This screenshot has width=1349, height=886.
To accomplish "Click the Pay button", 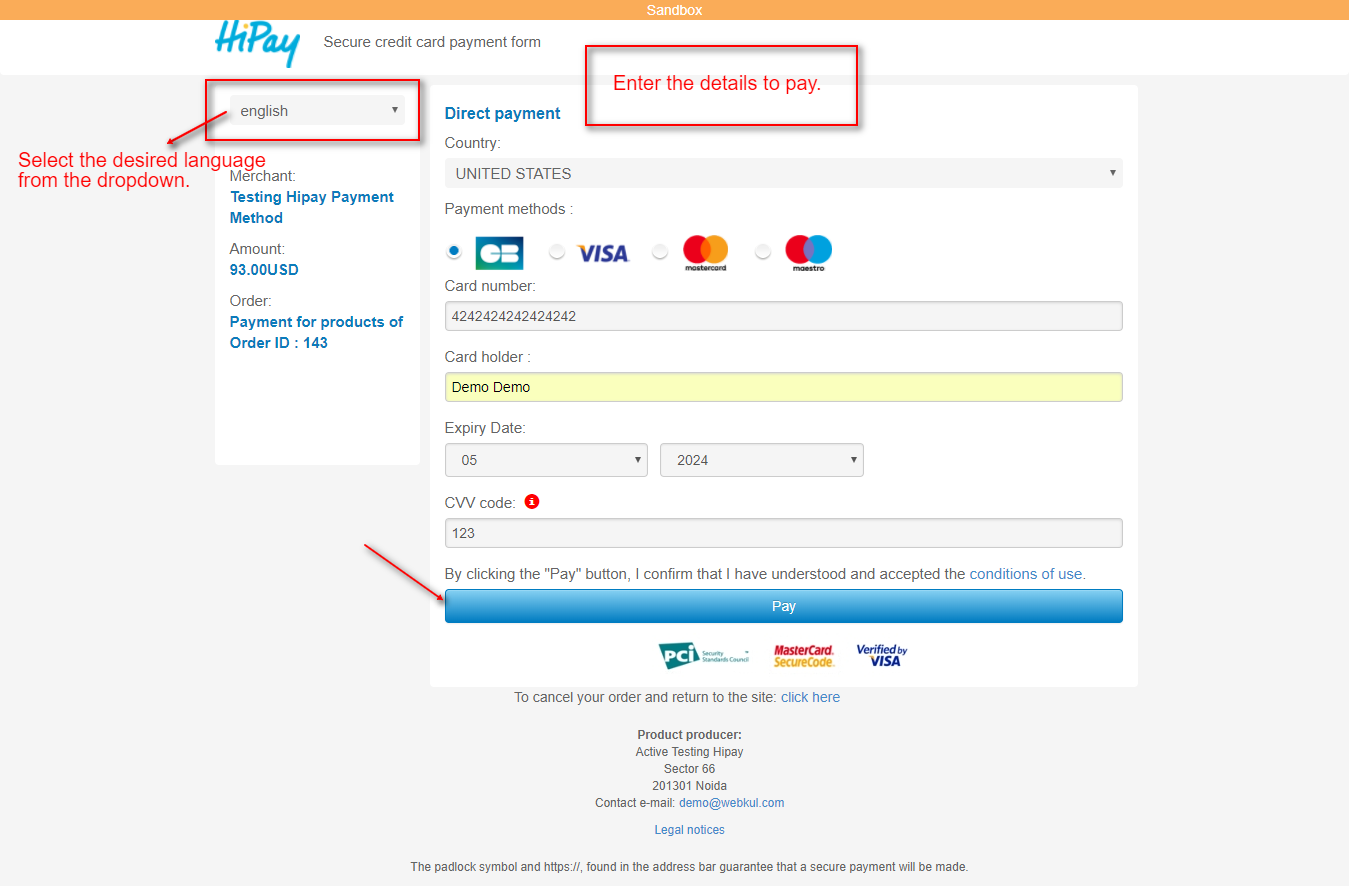I will (783, 605).
